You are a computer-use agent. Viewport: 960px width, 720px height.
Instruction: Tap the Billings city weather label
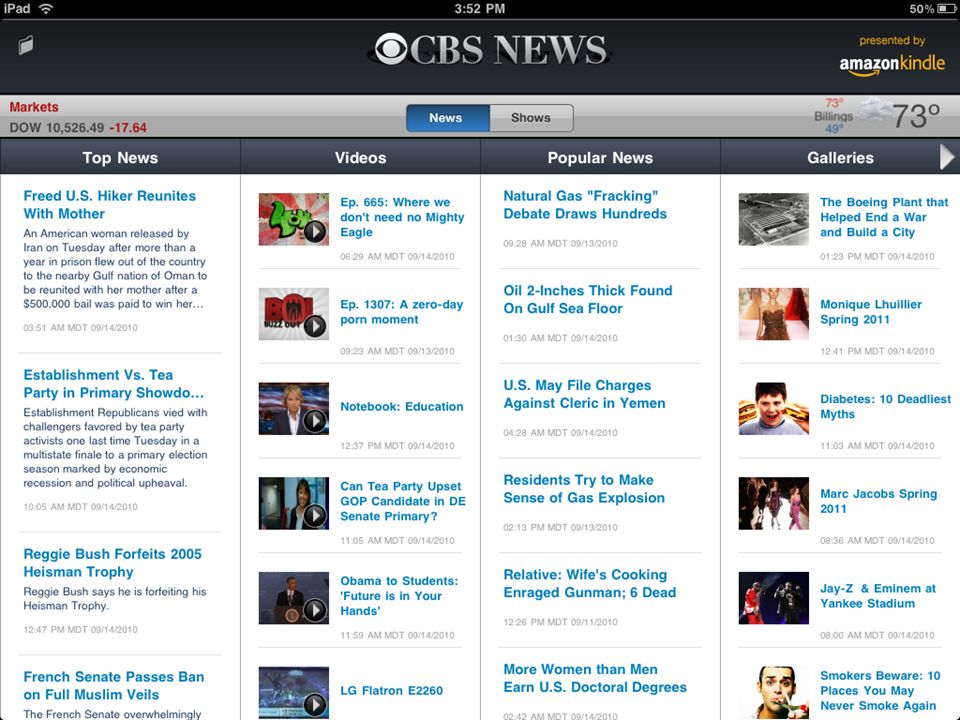pyautogui.click(x=833, y=116)
